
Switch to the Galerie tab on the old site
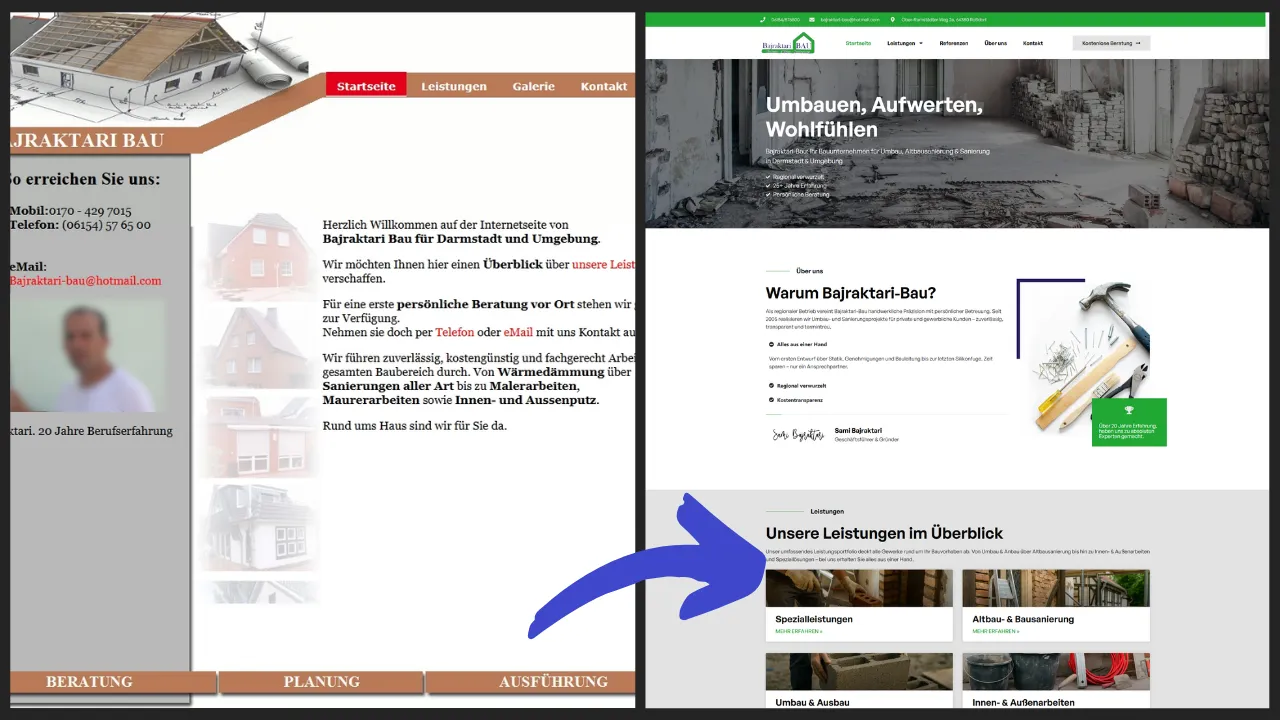coord(533,86)
